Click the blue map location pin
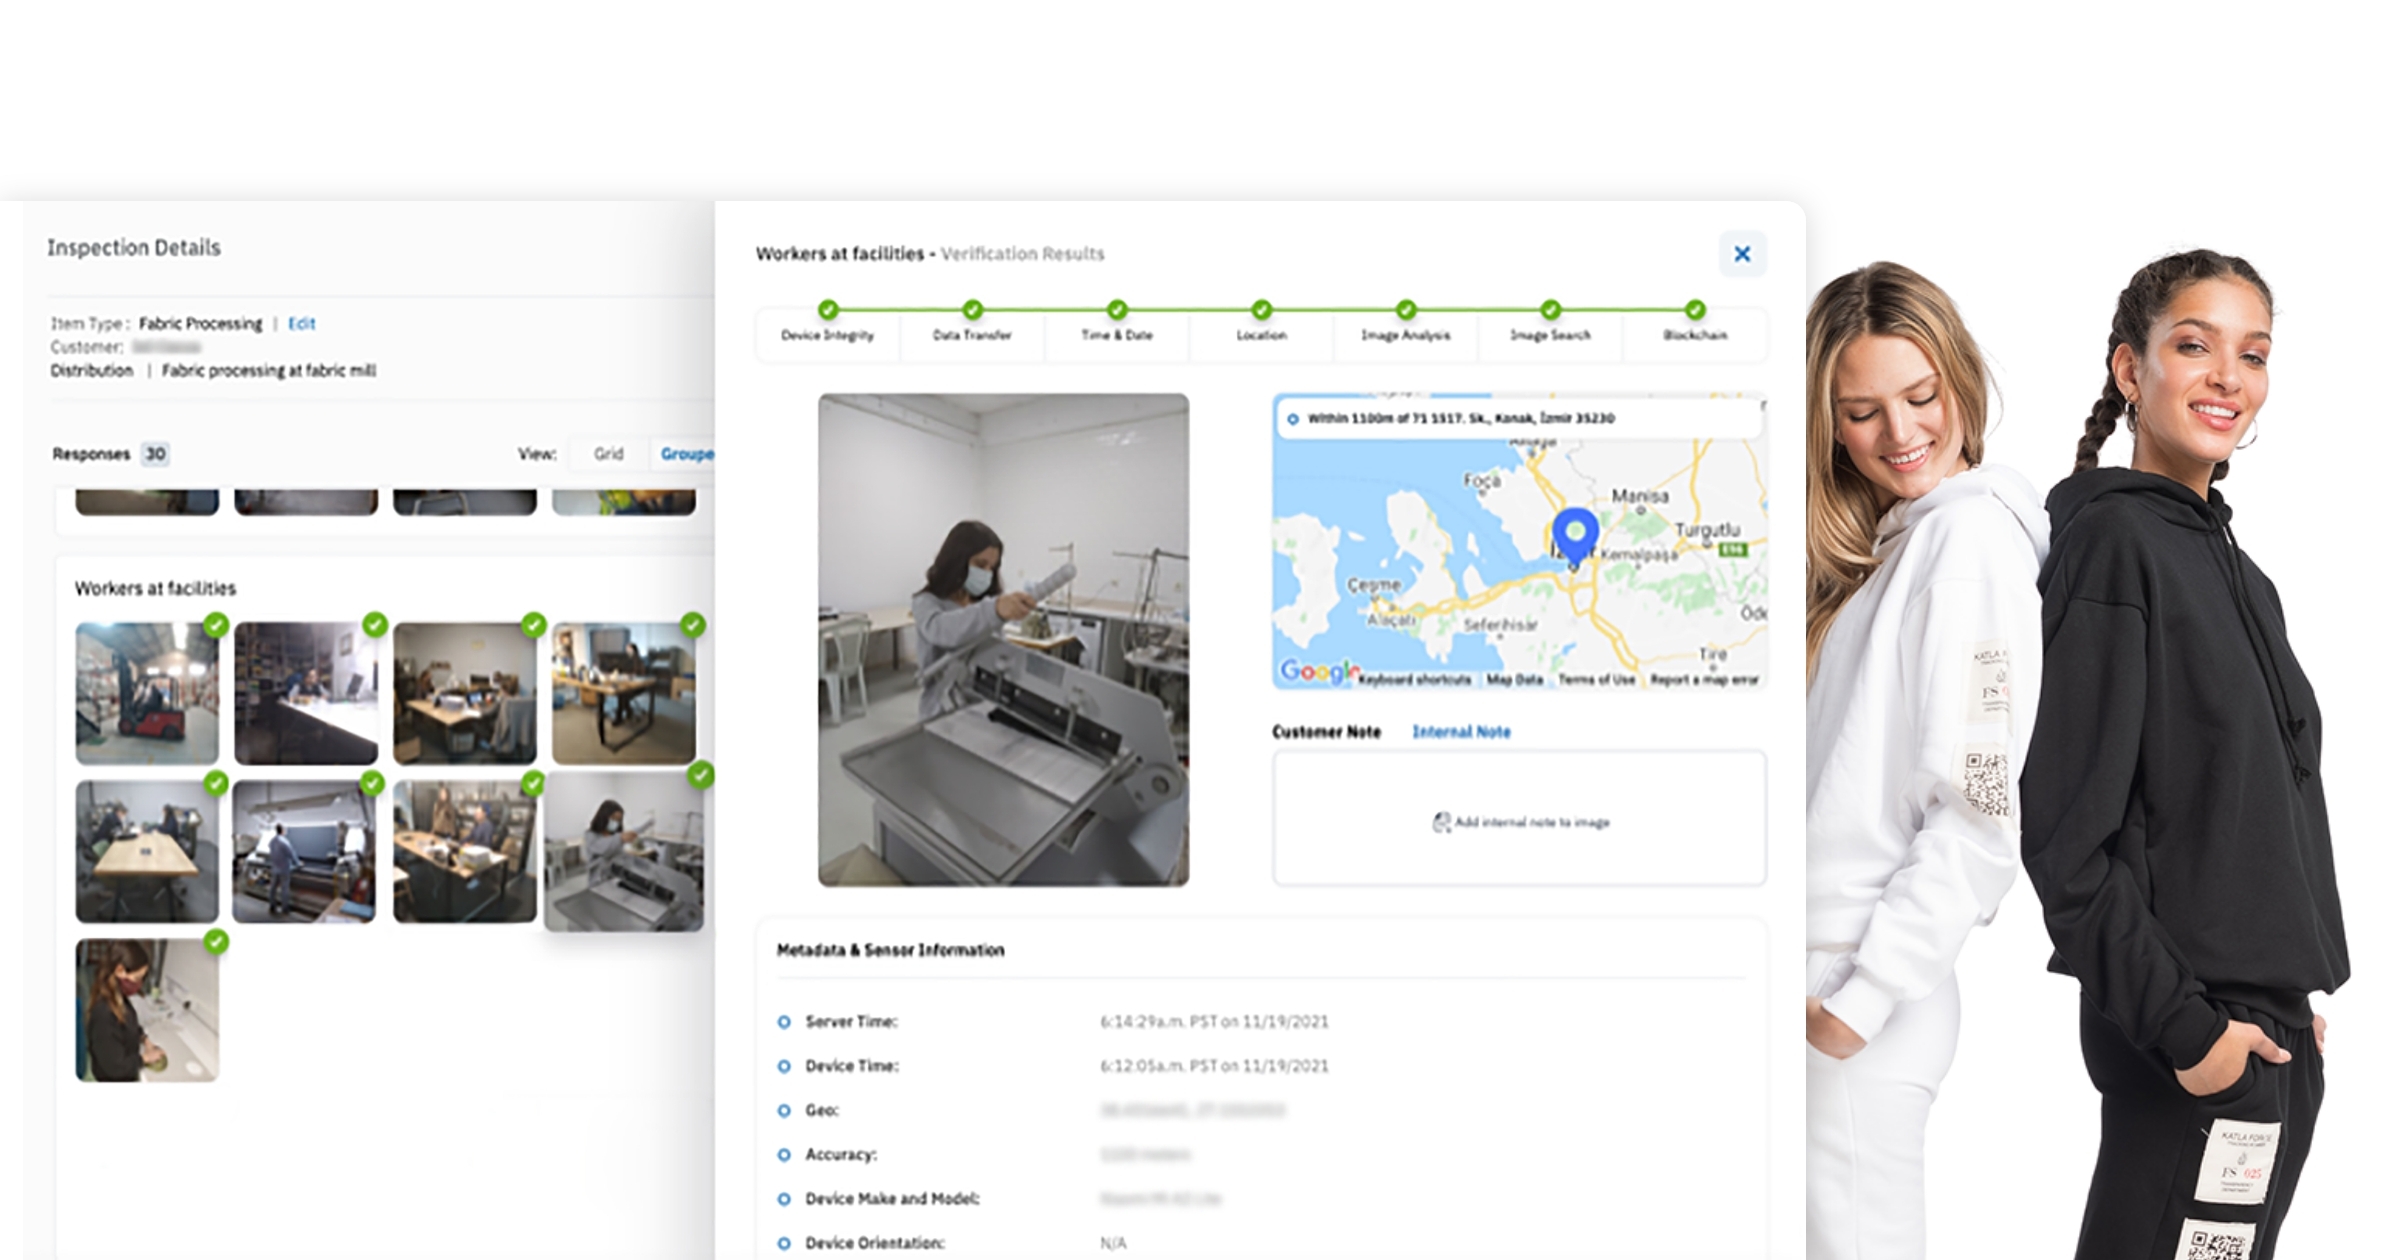 pyautogui.click(x=1574, y=532)
